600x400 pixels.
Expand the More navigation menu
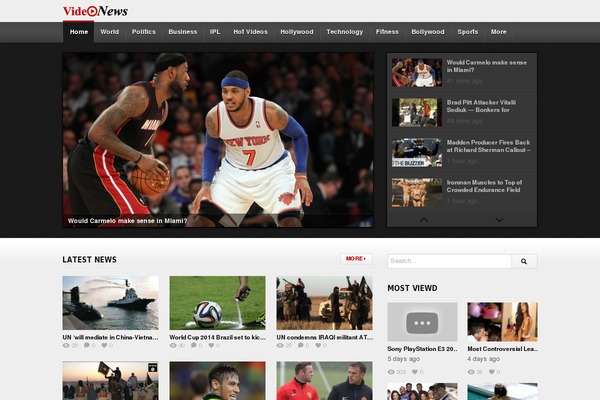click(498, 32)
